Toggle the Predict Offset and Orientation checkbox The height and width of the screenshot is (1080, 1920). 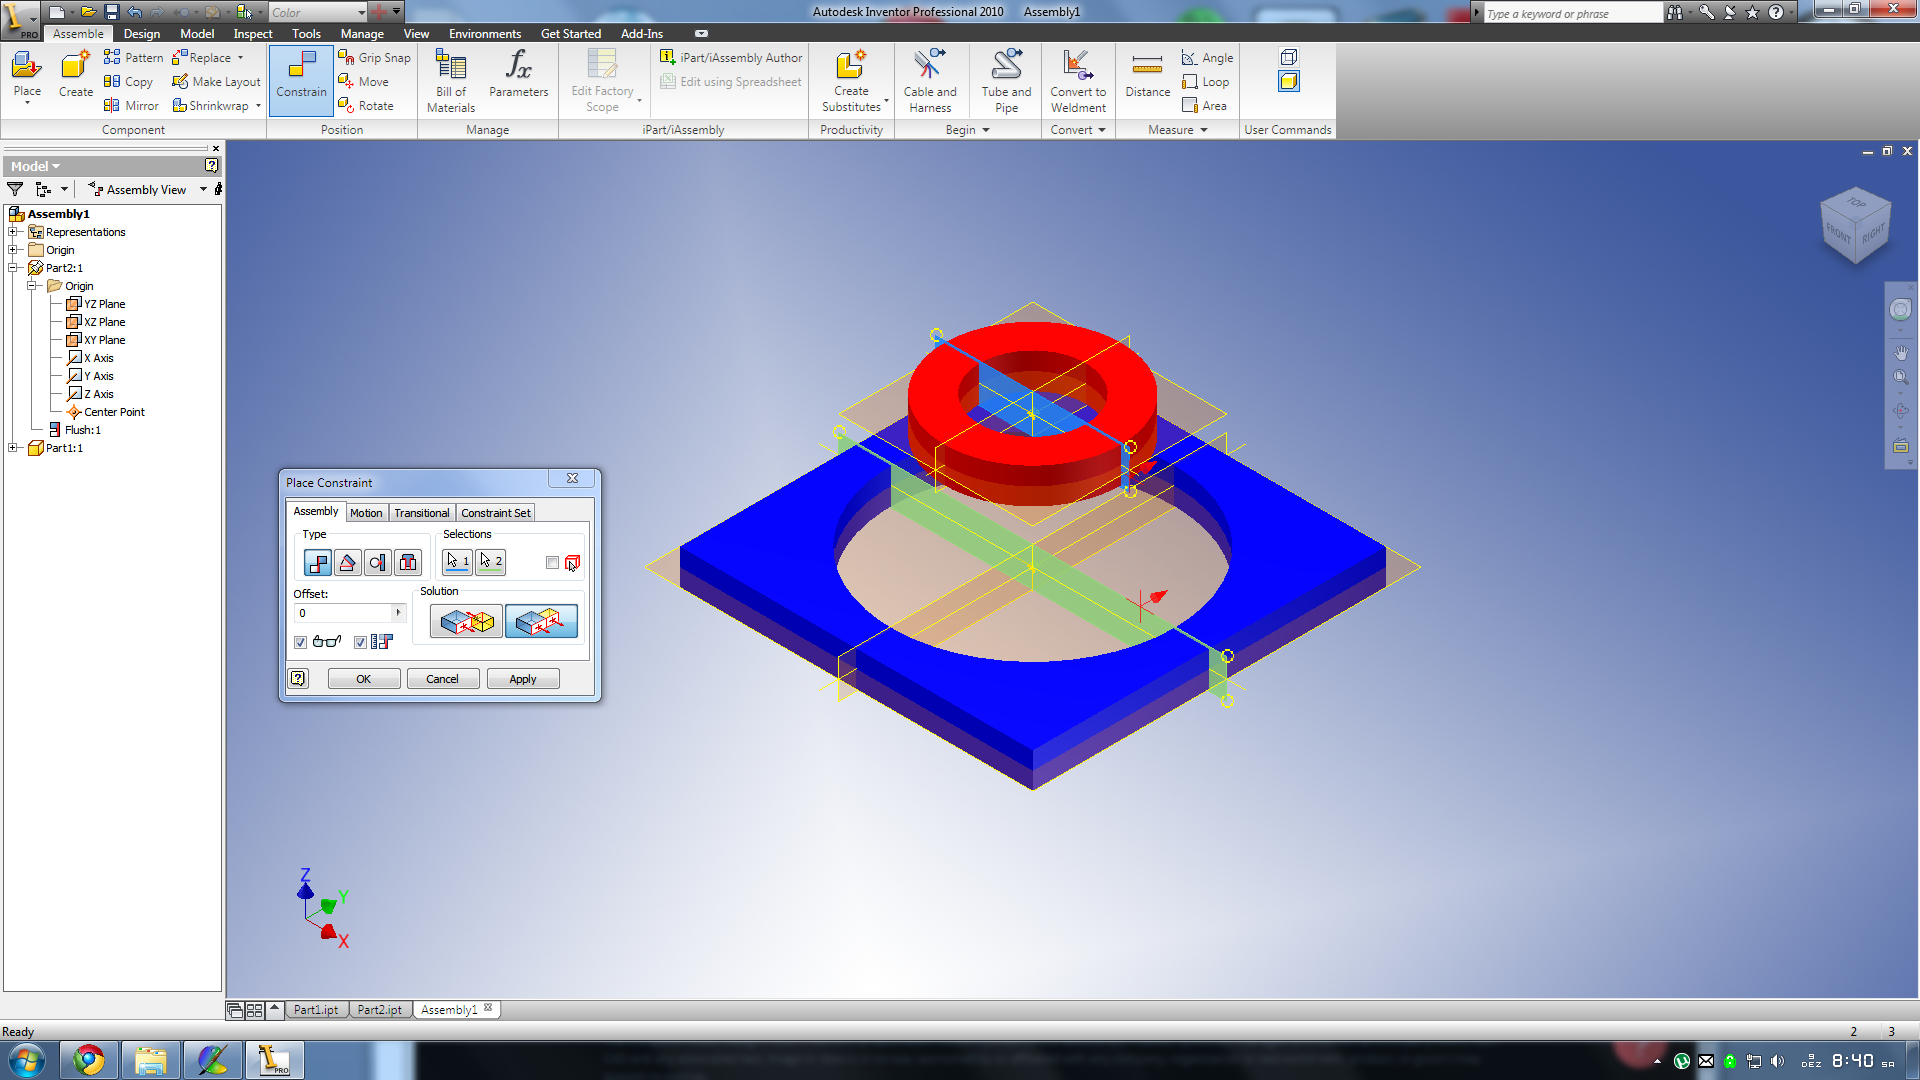tap(360, 642)
